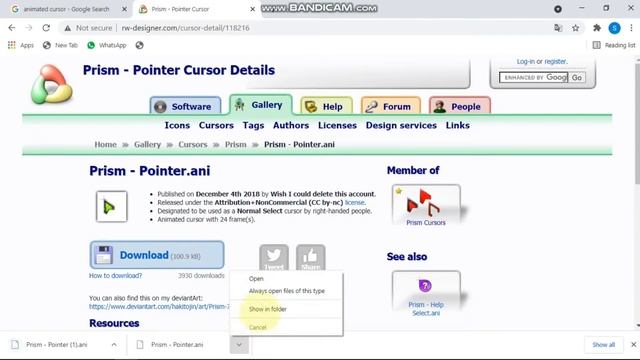Open the Prism - Pointer.ani download file
This screenshot has width=640, height=360.
coord(177,344)
